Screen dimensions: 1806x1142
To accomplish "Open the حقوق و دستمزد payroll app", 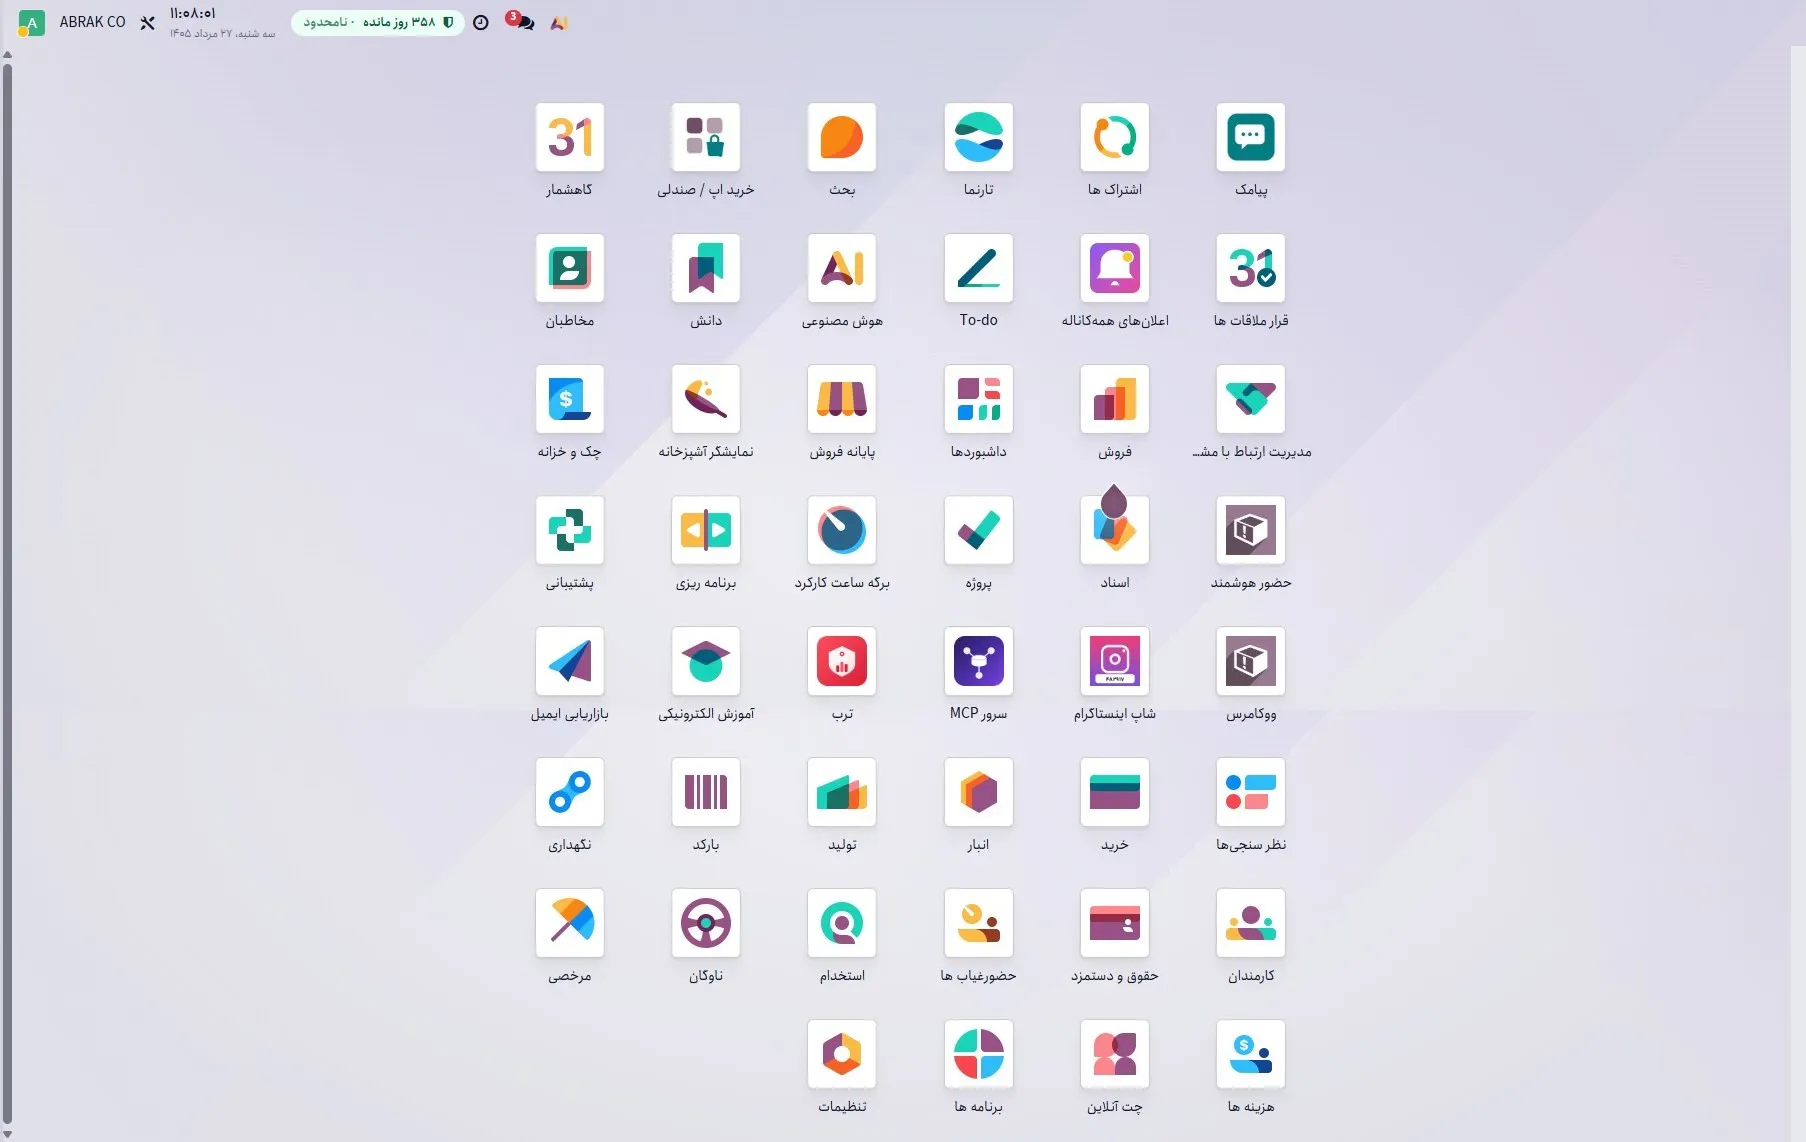I will point(1115,923).
